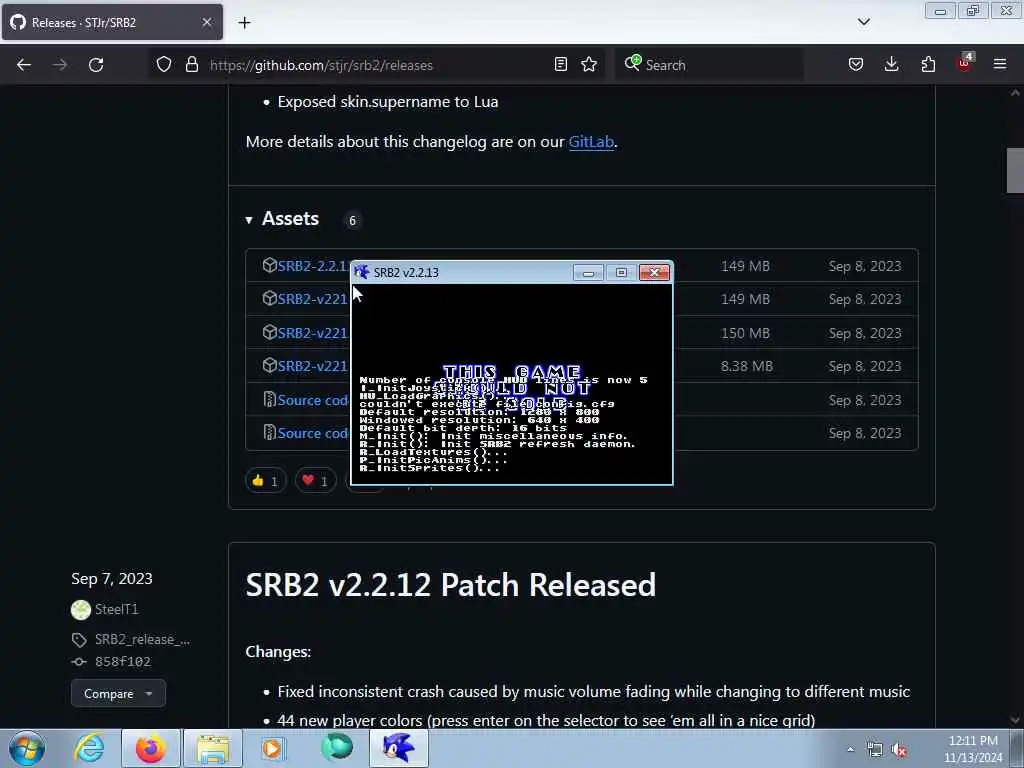Open the SRB2_release_ tag link

(x=142, y=639)
